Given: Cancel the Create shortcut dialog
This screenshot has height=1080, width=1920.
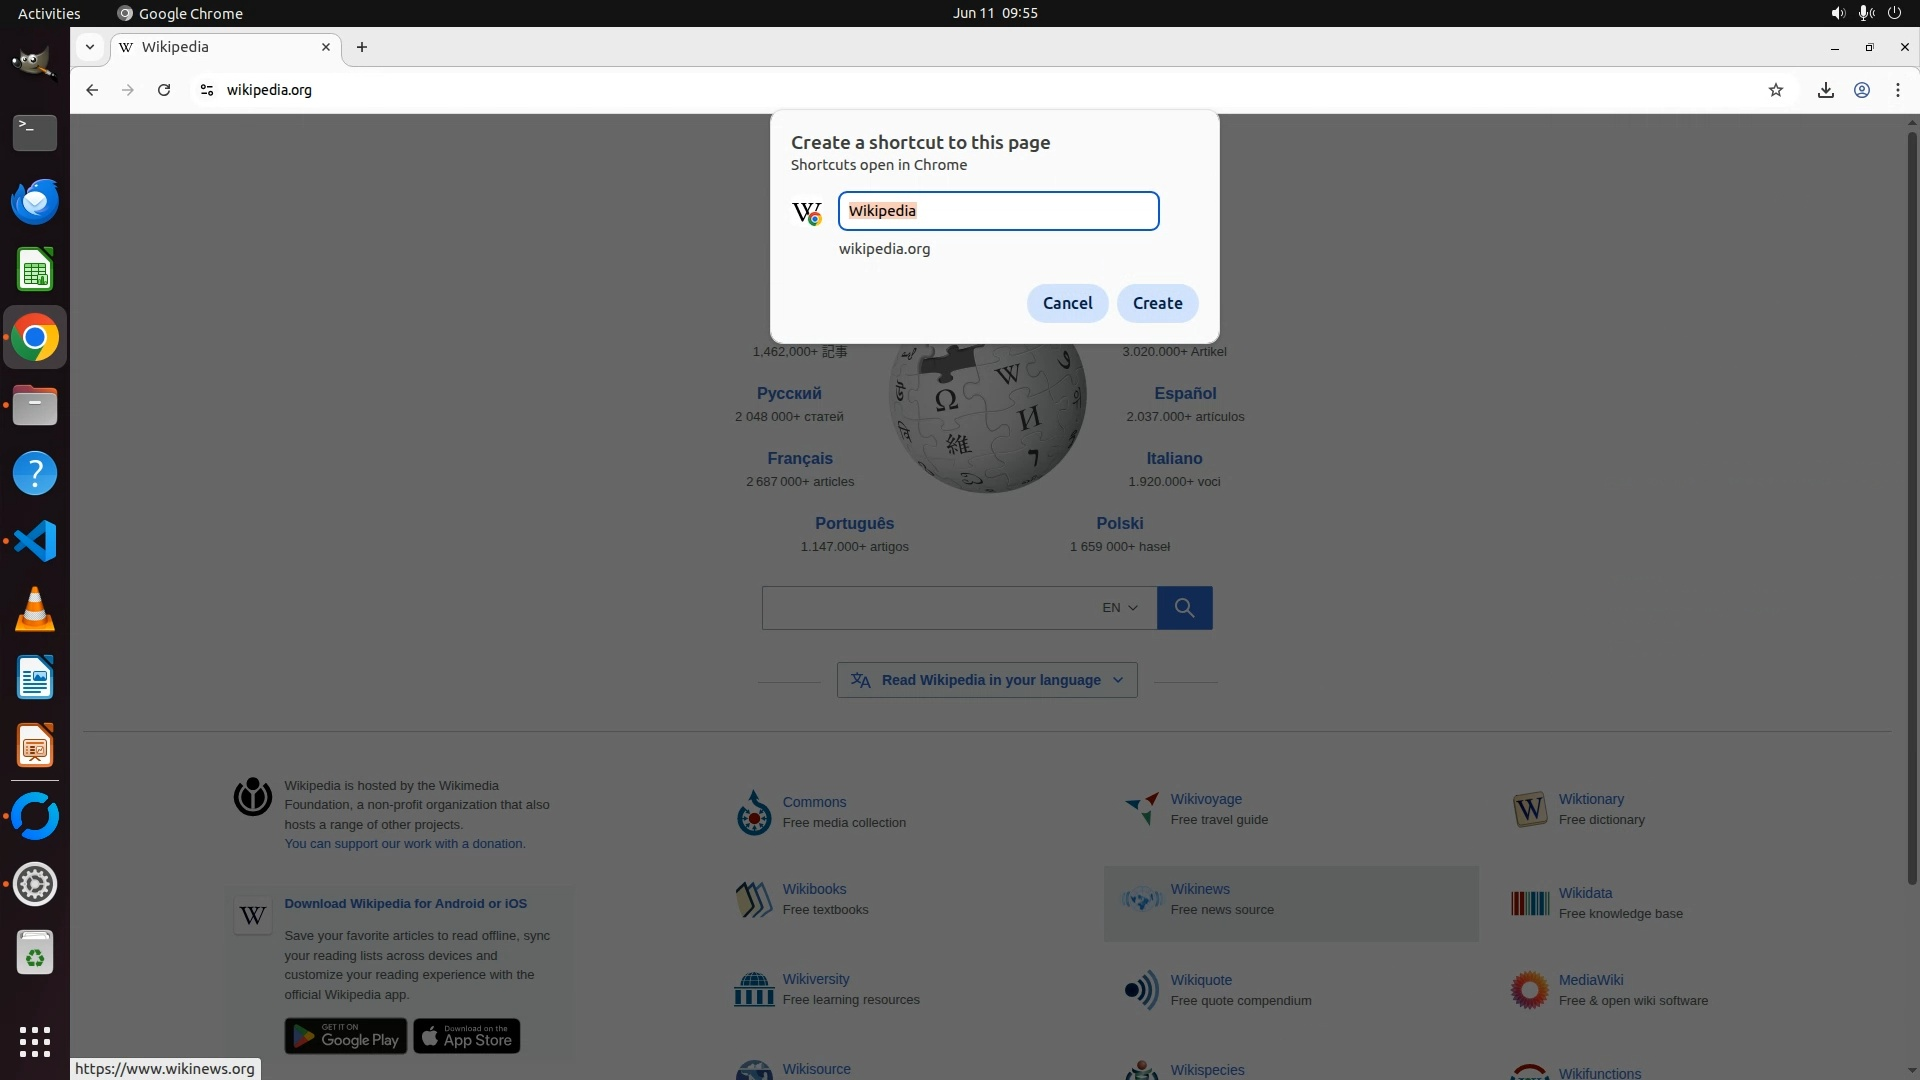Looking at the screenshot, I should pyautogui.click(x=1067, y=303).
